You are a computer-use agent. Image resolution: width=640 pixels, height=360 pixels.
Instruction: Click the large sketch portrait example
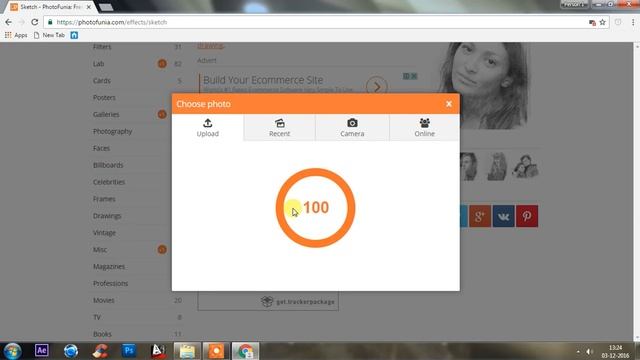coord(484,86)
